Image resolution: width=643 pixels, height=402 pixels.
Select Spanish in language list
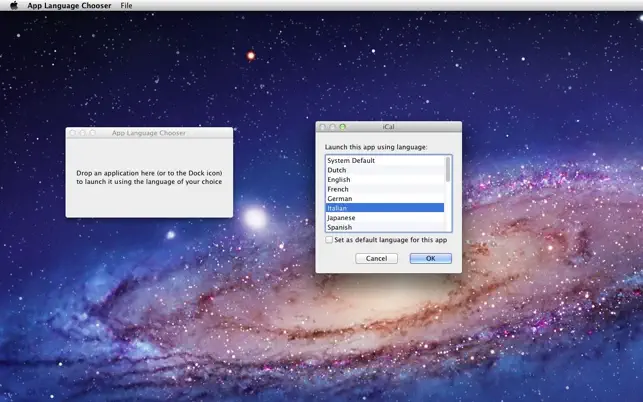click(x=385, y=227)
